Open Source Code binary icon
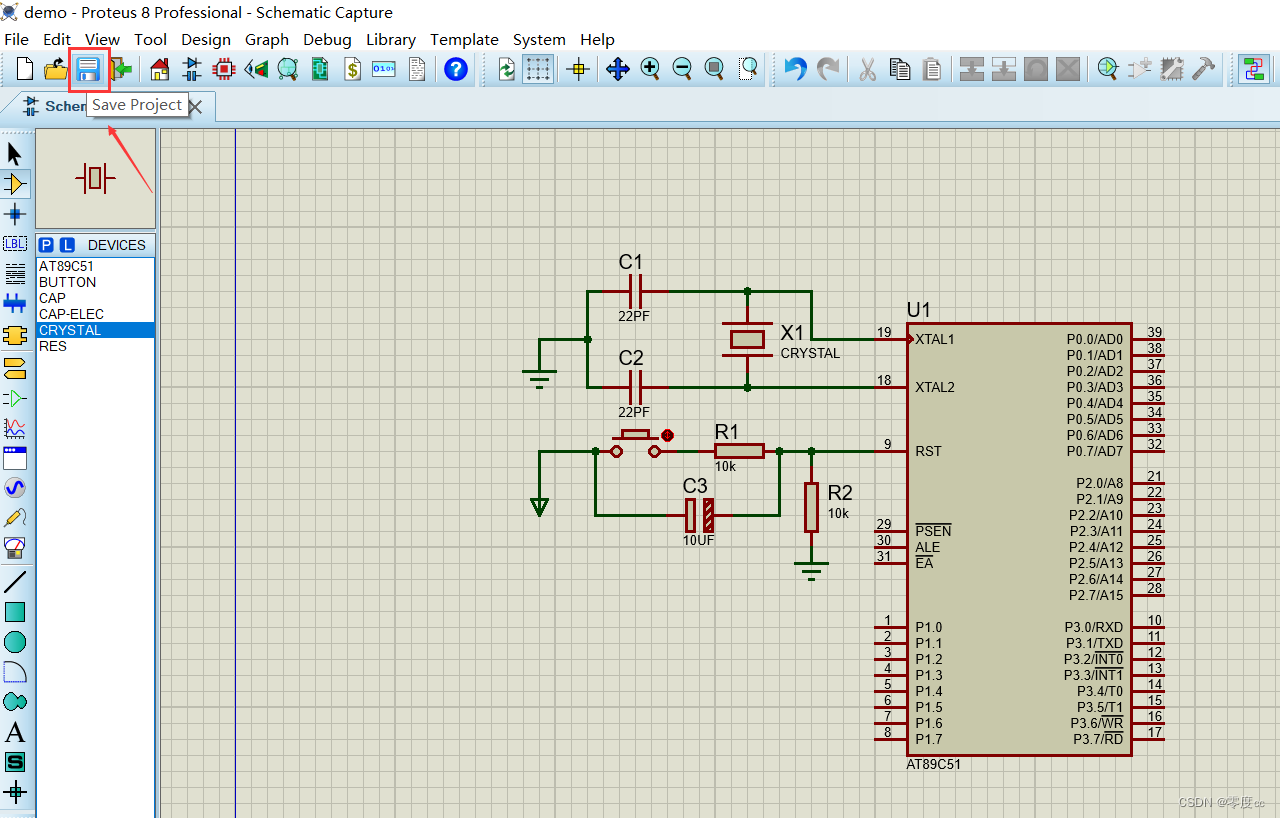Image resolution: width=1280 pixels, height=818 pixels. pyautogui.click(x=384, y=69)
